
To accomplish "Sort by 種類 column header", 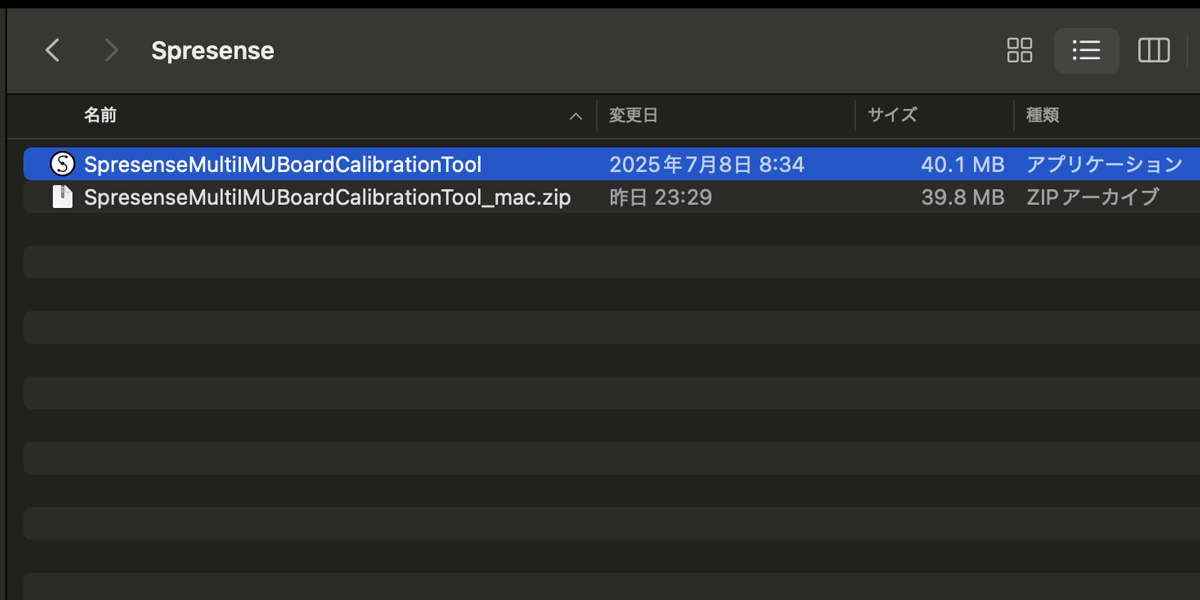I will coord(1042,116).
